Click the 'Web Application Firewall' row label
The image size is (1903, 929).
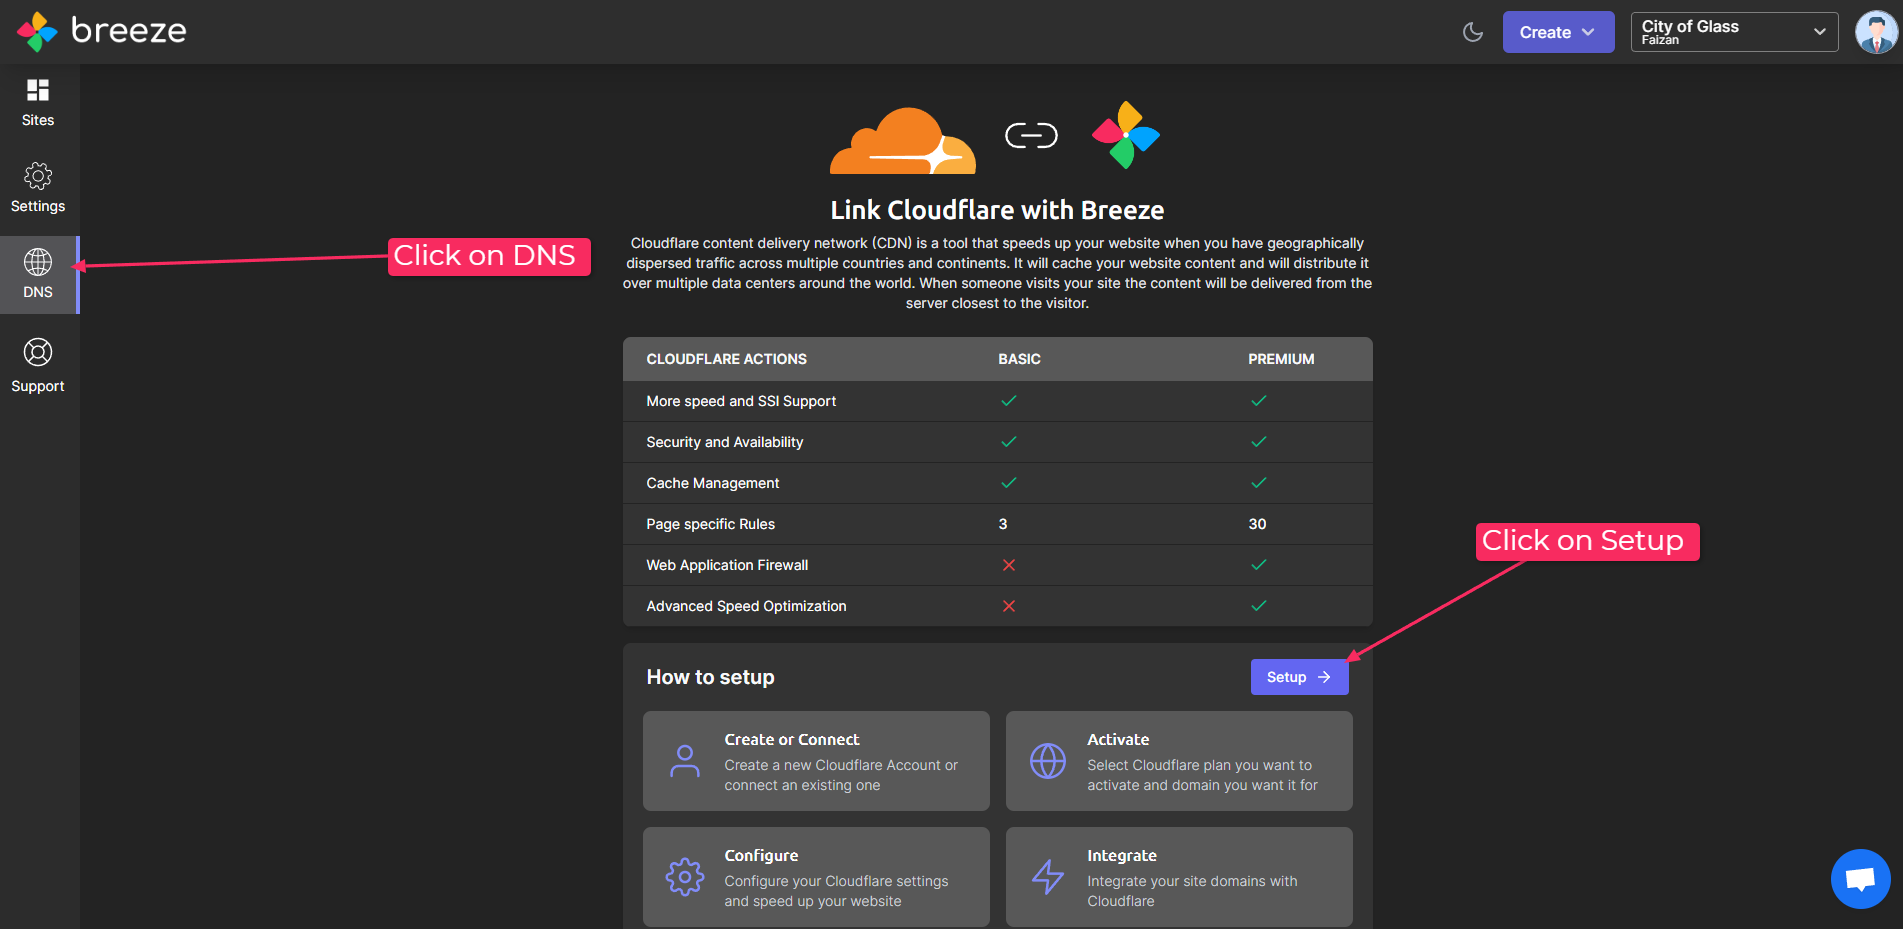tap(727, 565)
